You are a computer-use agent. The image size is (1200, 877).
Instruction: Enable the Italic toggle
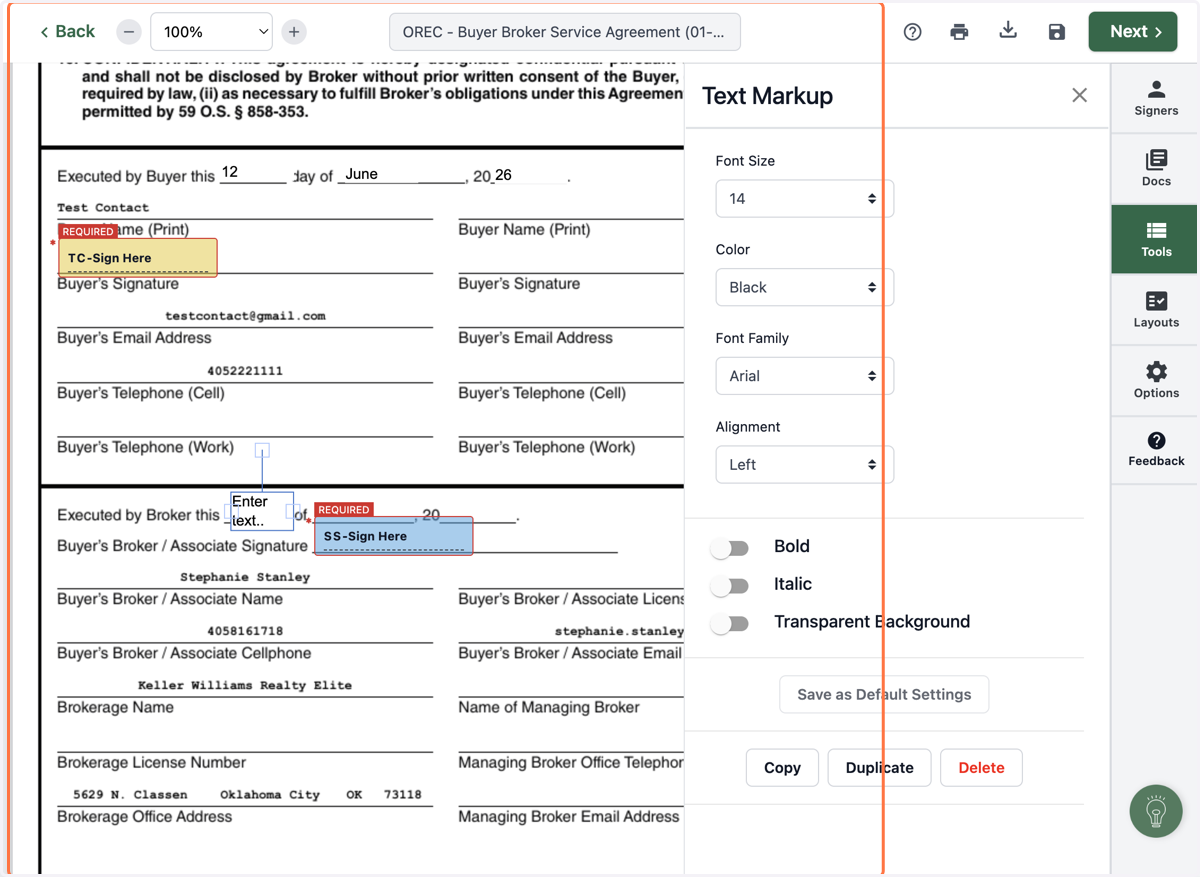[x=730, y=585]
